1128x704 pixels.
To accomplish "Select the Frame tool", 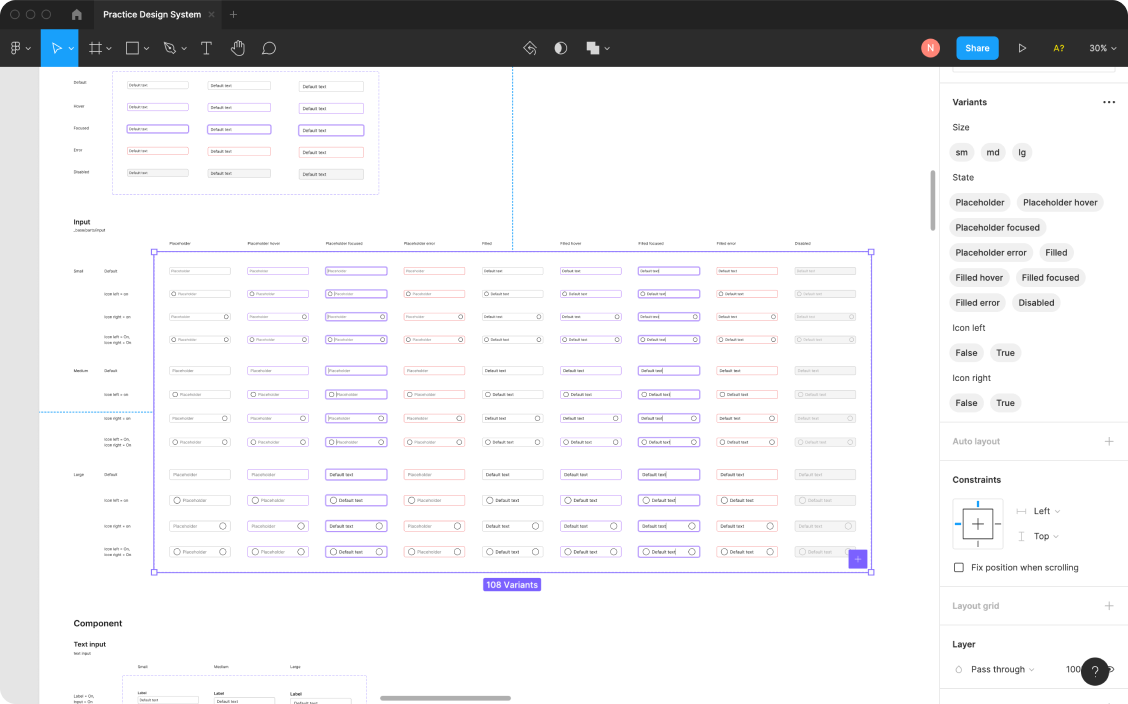I will pos(95,47).
